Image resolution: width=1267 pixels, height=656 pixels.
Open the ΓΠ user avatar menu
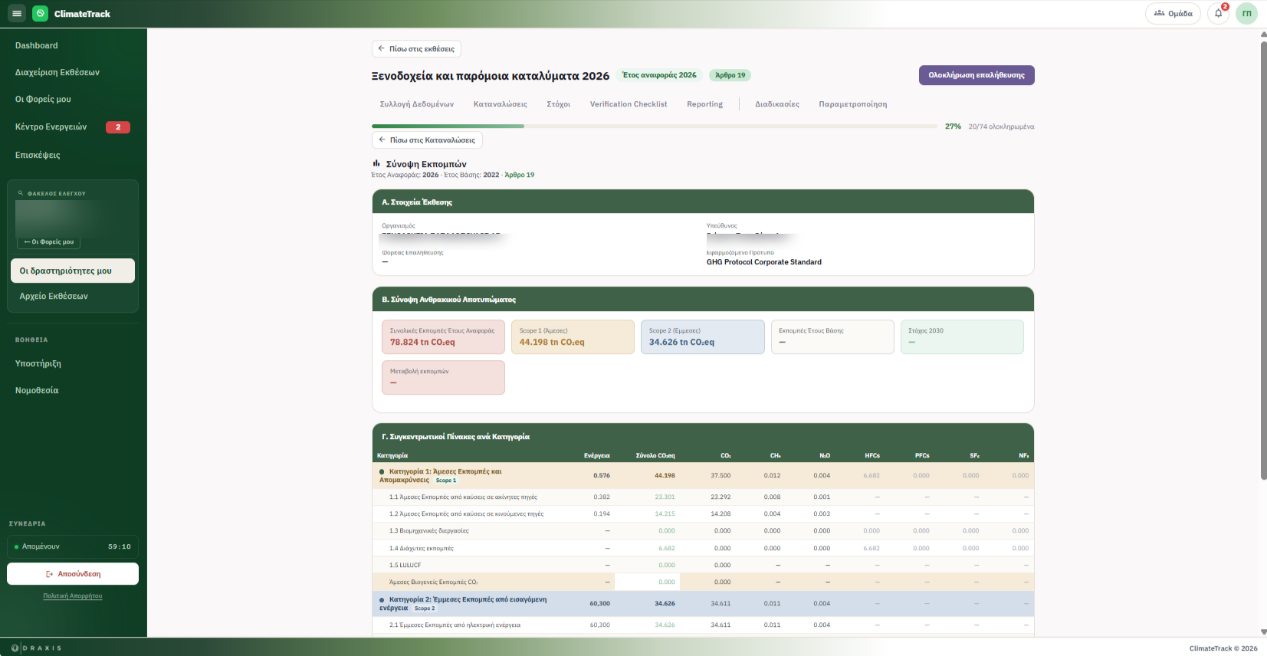1246,13
